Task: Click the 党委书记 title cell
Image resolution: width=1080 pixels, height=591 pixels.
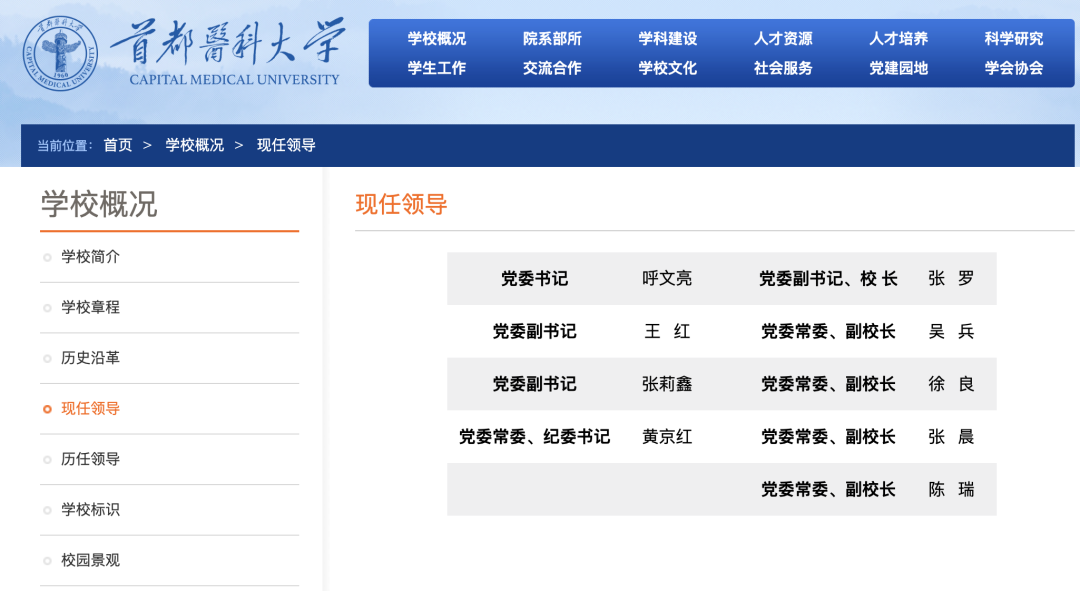Action: point(534,278)
